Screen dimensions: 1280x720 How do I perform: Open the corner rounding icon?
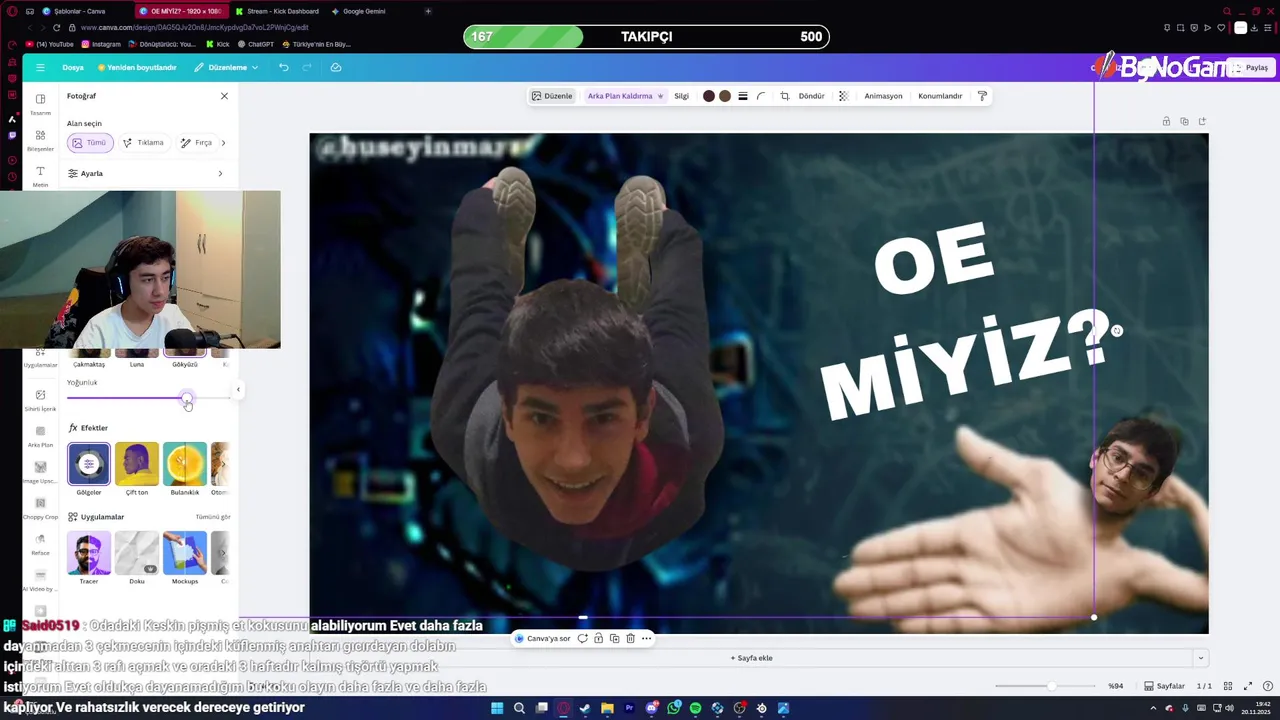tap(761, 96)
